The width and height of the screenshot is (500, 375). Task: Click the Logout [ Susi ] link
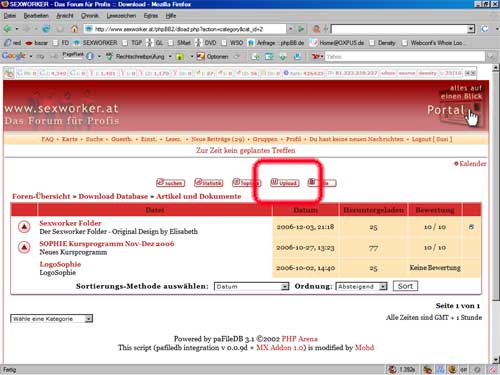(432, 139)
